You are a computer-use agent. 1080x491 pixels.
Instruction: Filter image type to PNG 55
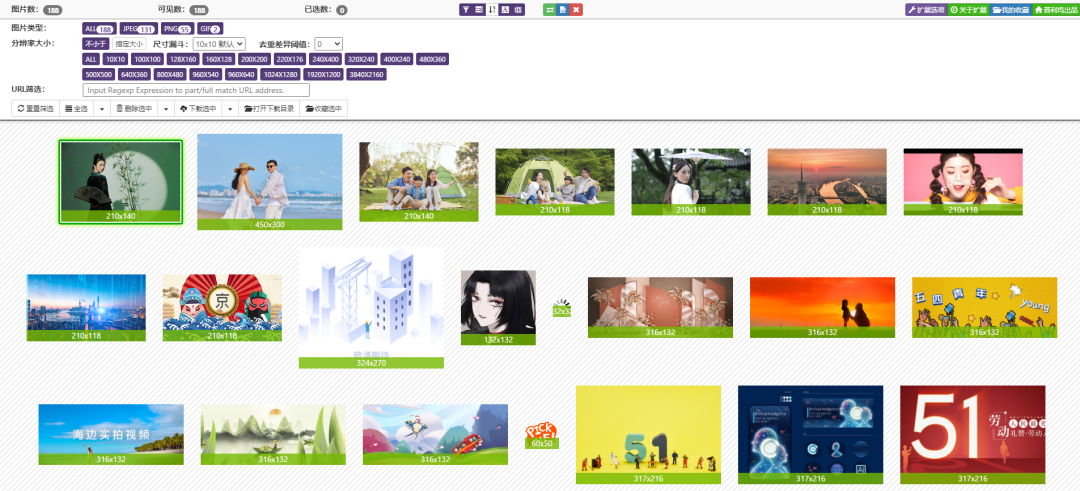177,29
